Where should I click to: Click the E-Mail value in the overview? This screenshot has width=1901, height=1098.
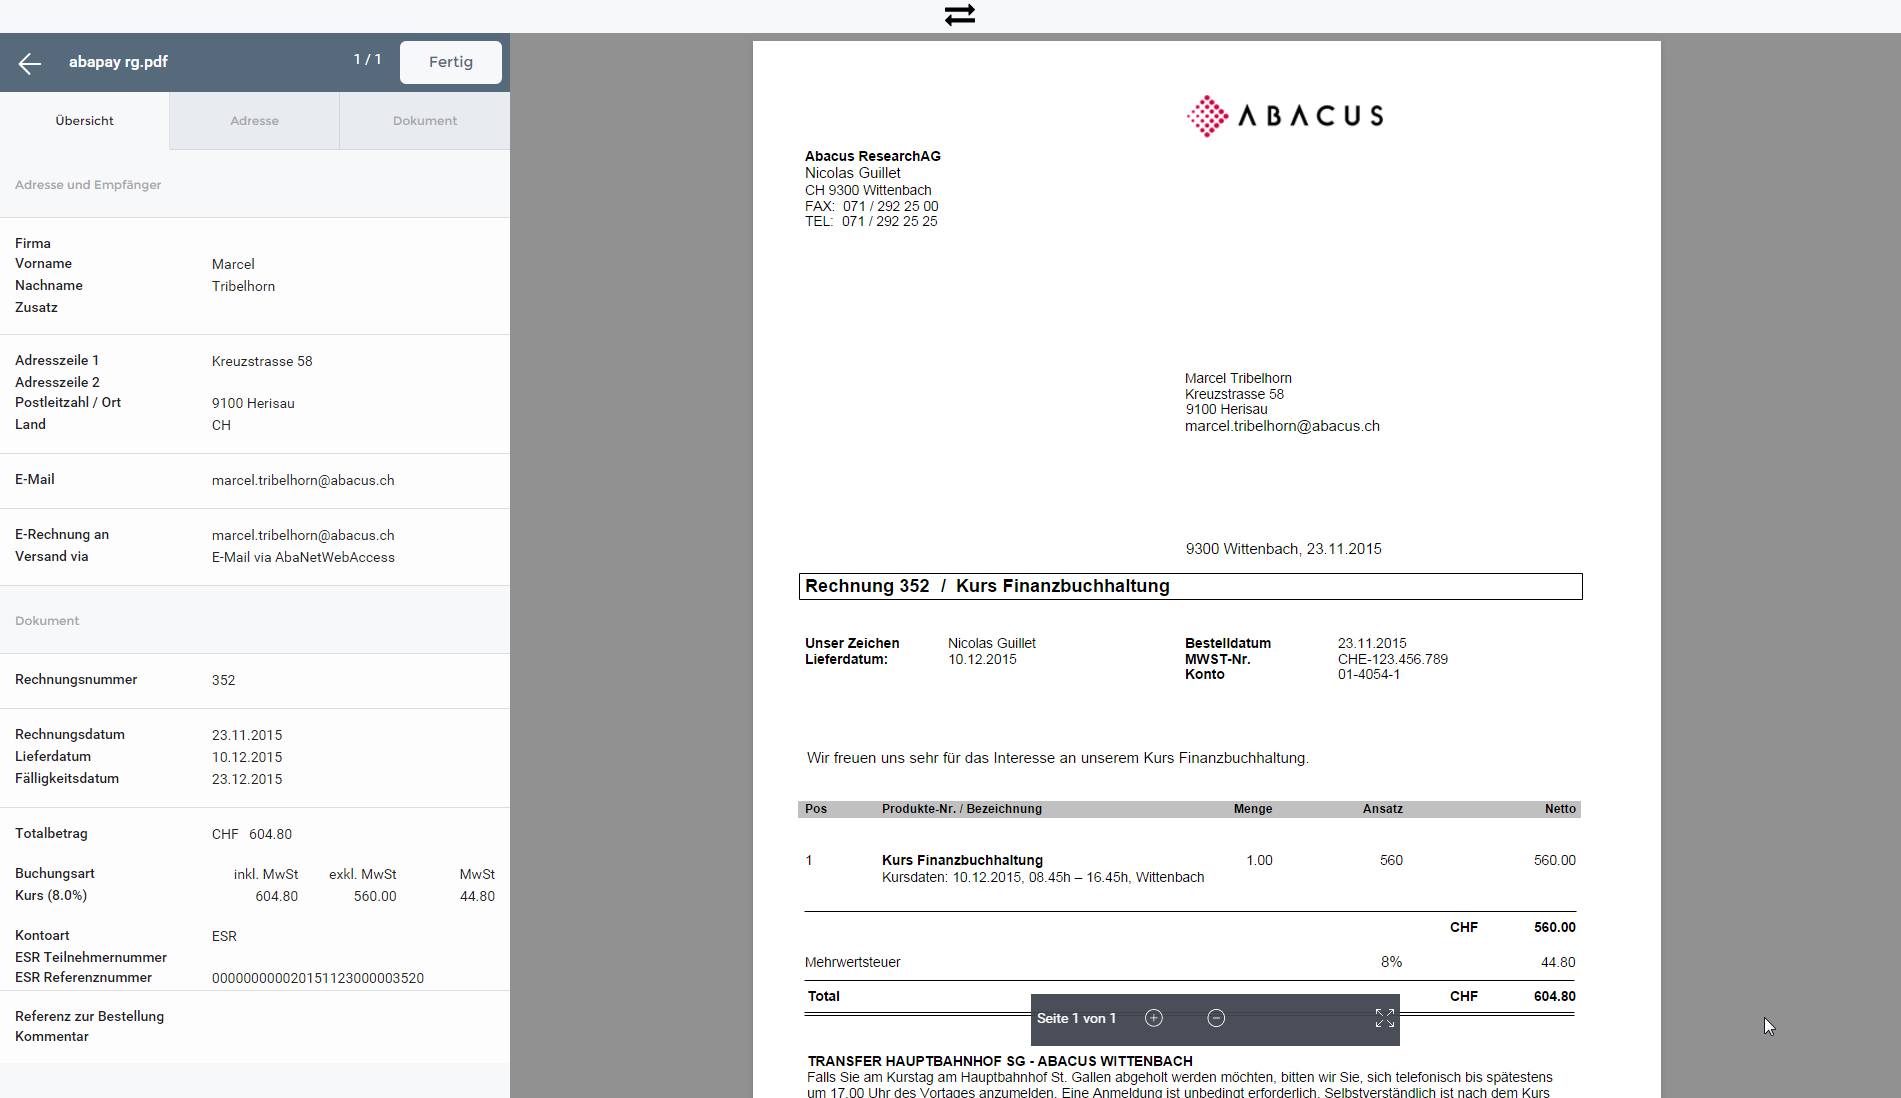(x=303, y=481)
